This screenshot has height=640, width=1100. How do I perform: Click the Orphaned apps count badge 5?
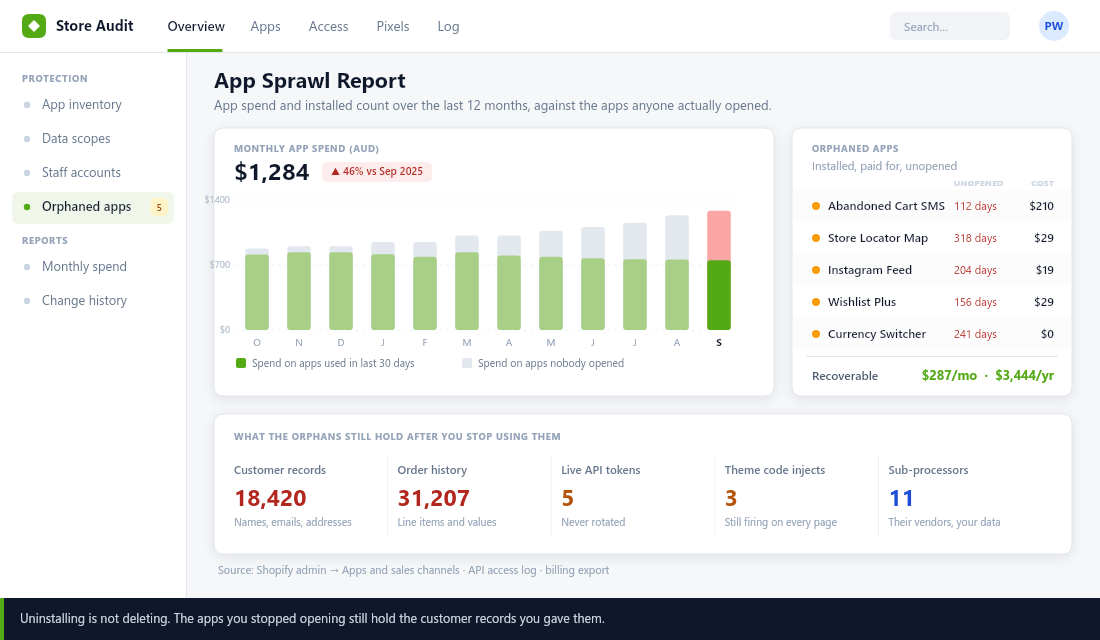coord(159,207)
